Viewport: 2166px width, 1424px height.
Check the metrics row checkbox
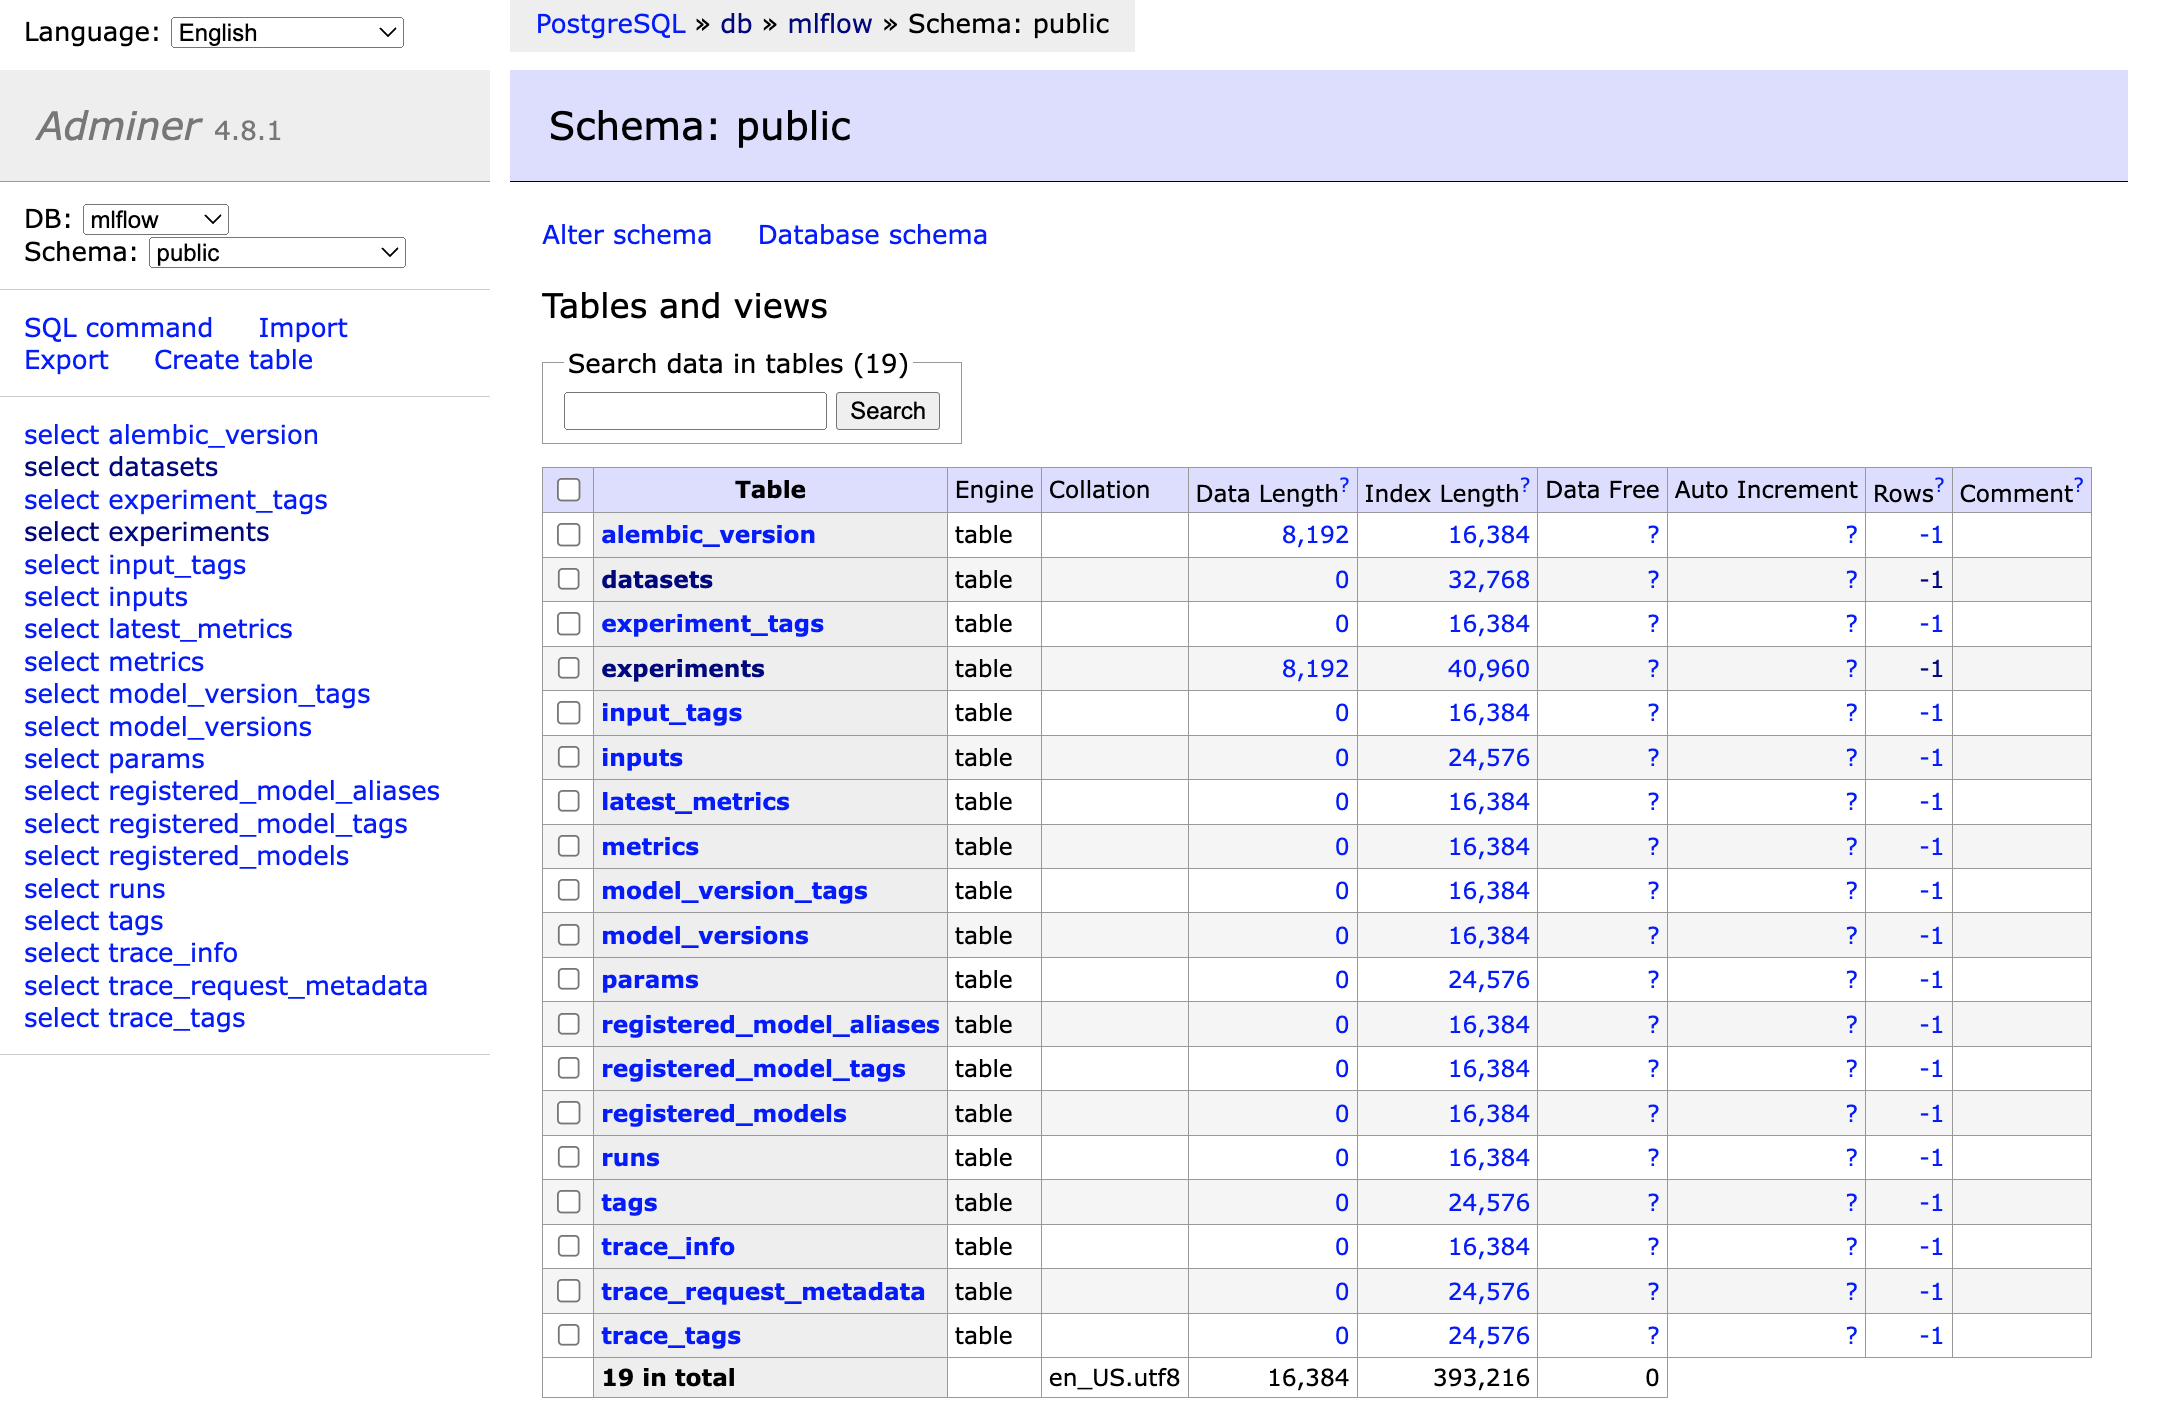(569, 846)
